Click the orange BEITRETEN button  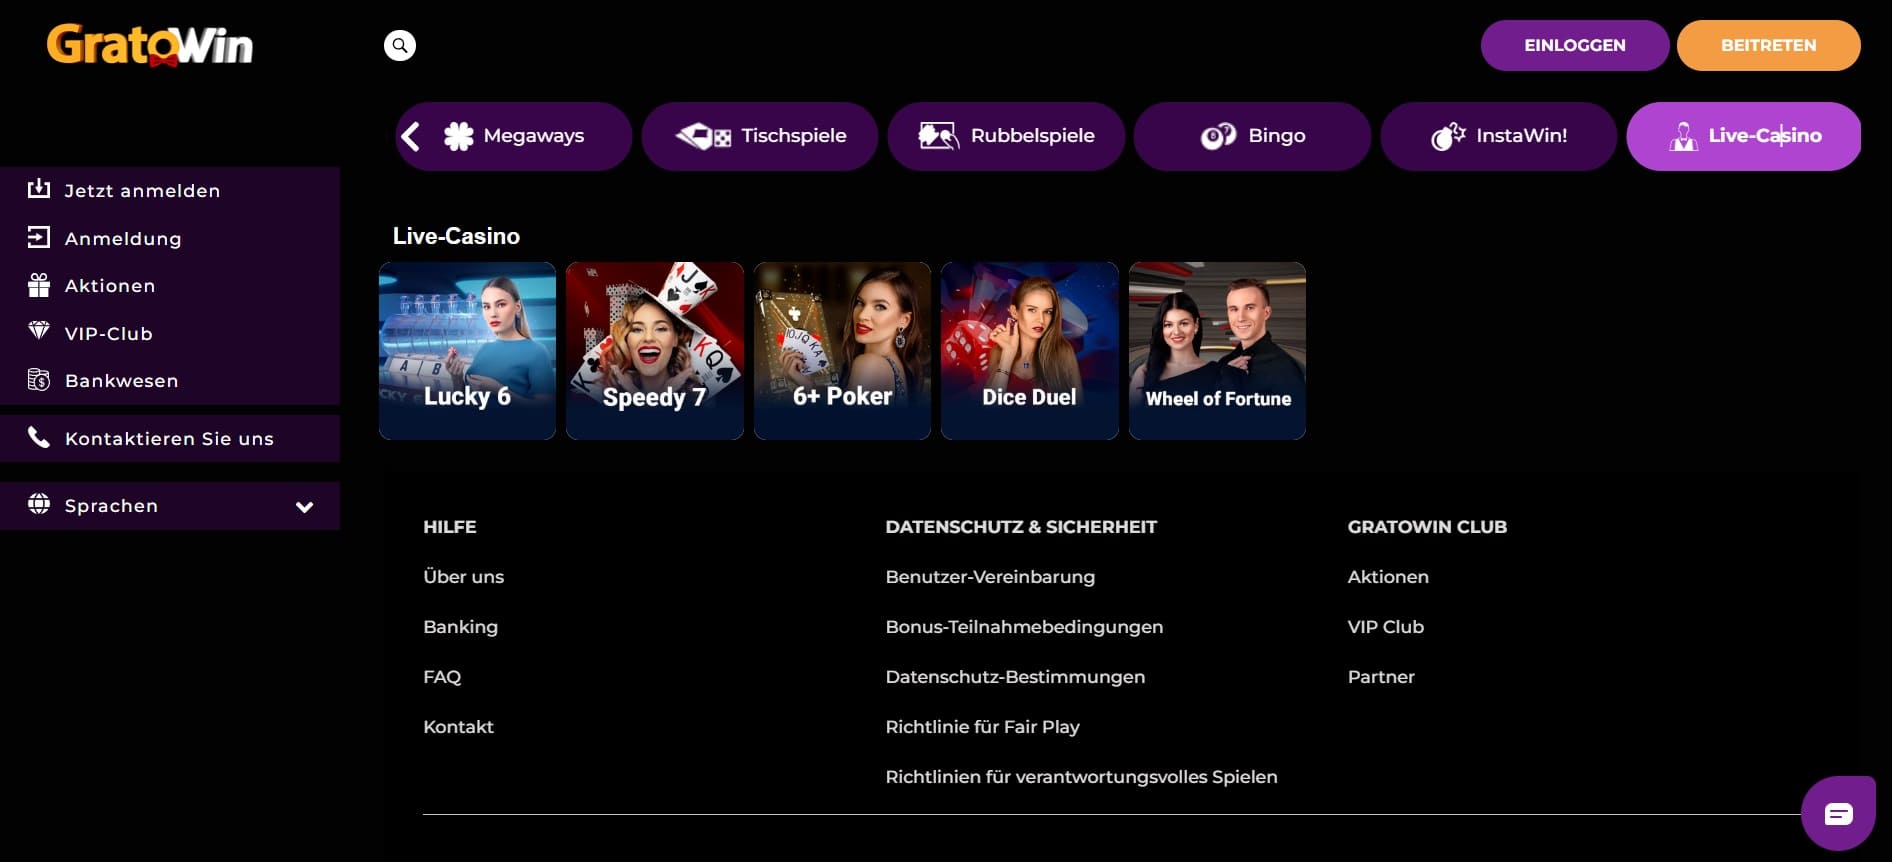[1768, 45]
